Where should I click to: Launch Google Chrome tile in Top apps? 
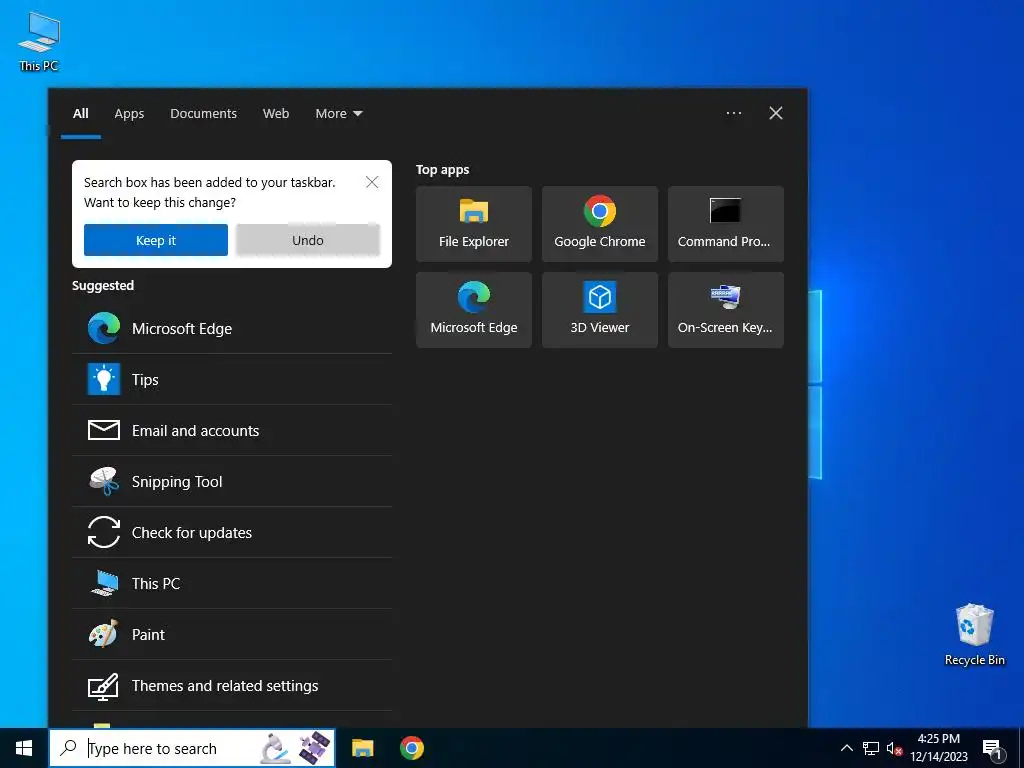coord(600,224)
